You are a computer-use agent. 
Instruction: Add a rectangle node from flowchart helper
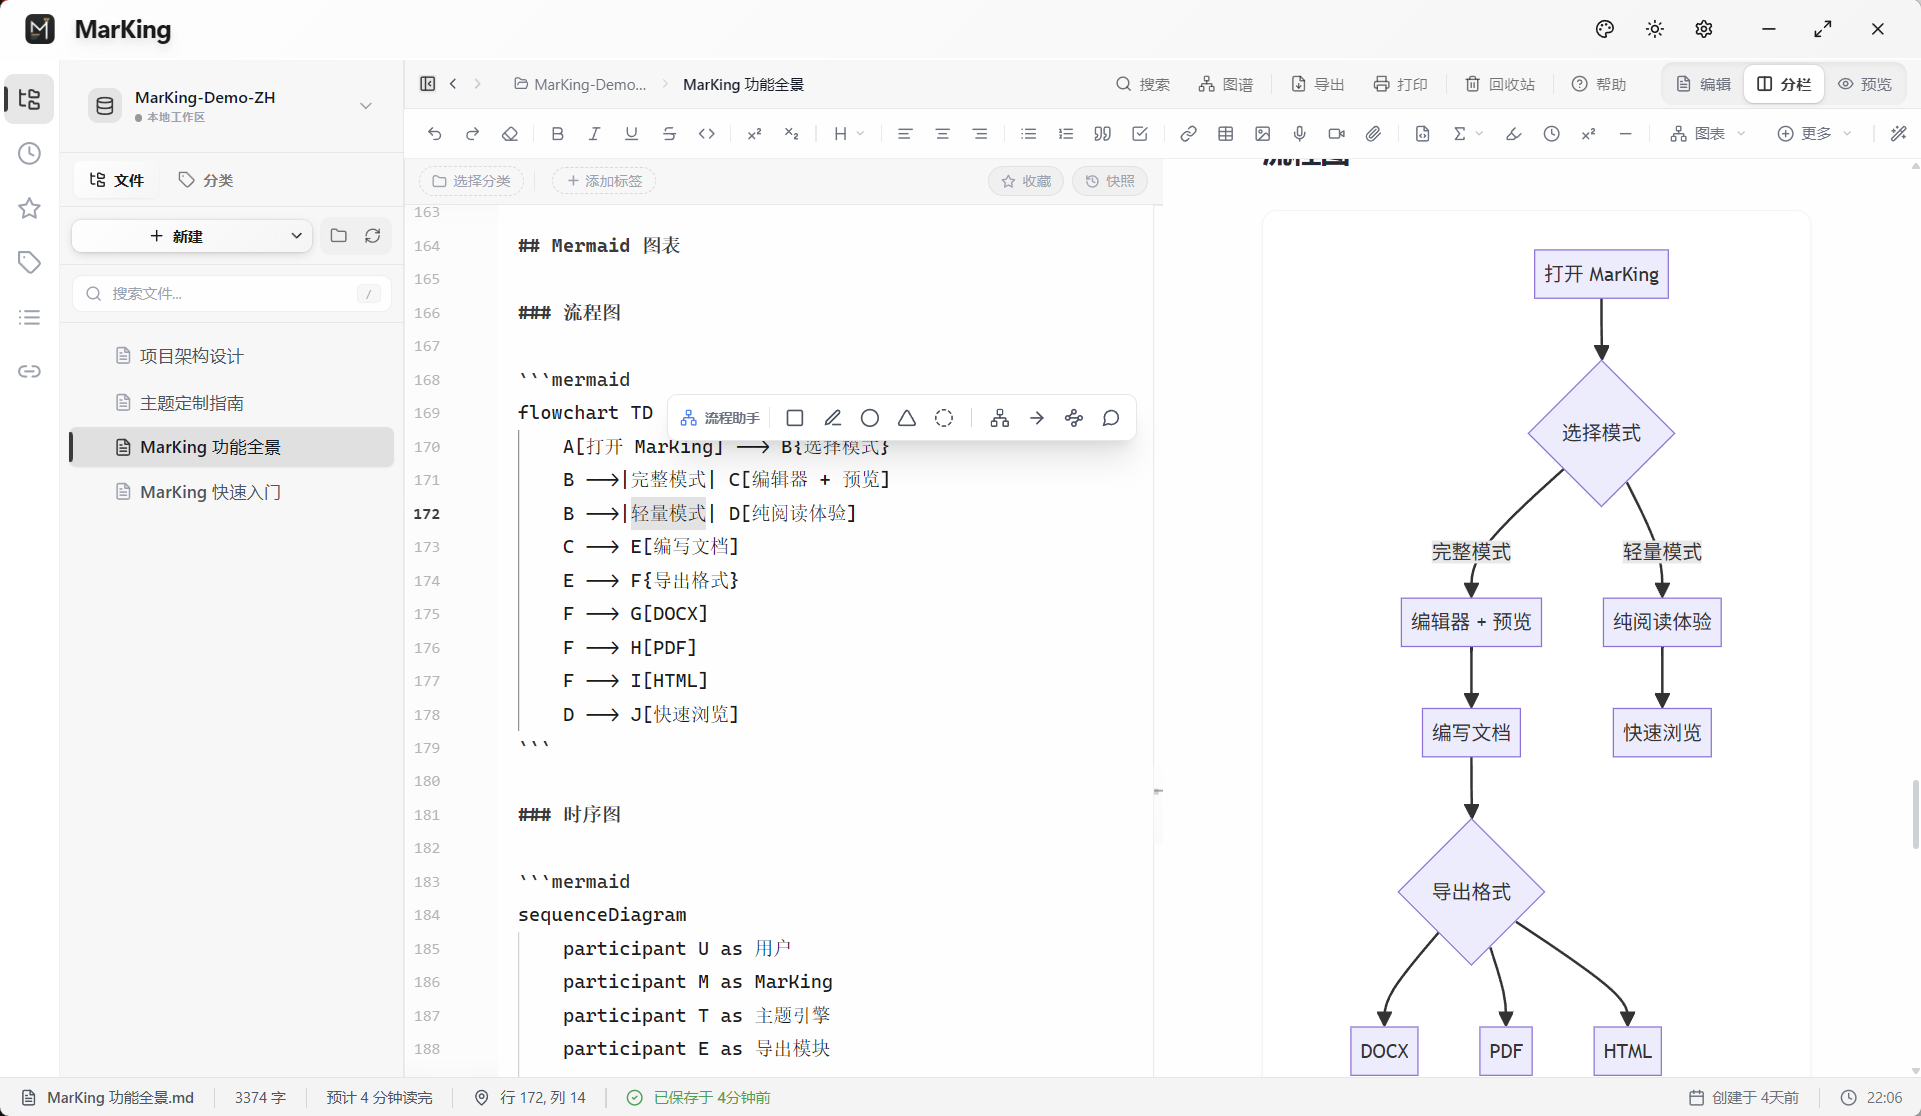(795, 418)
